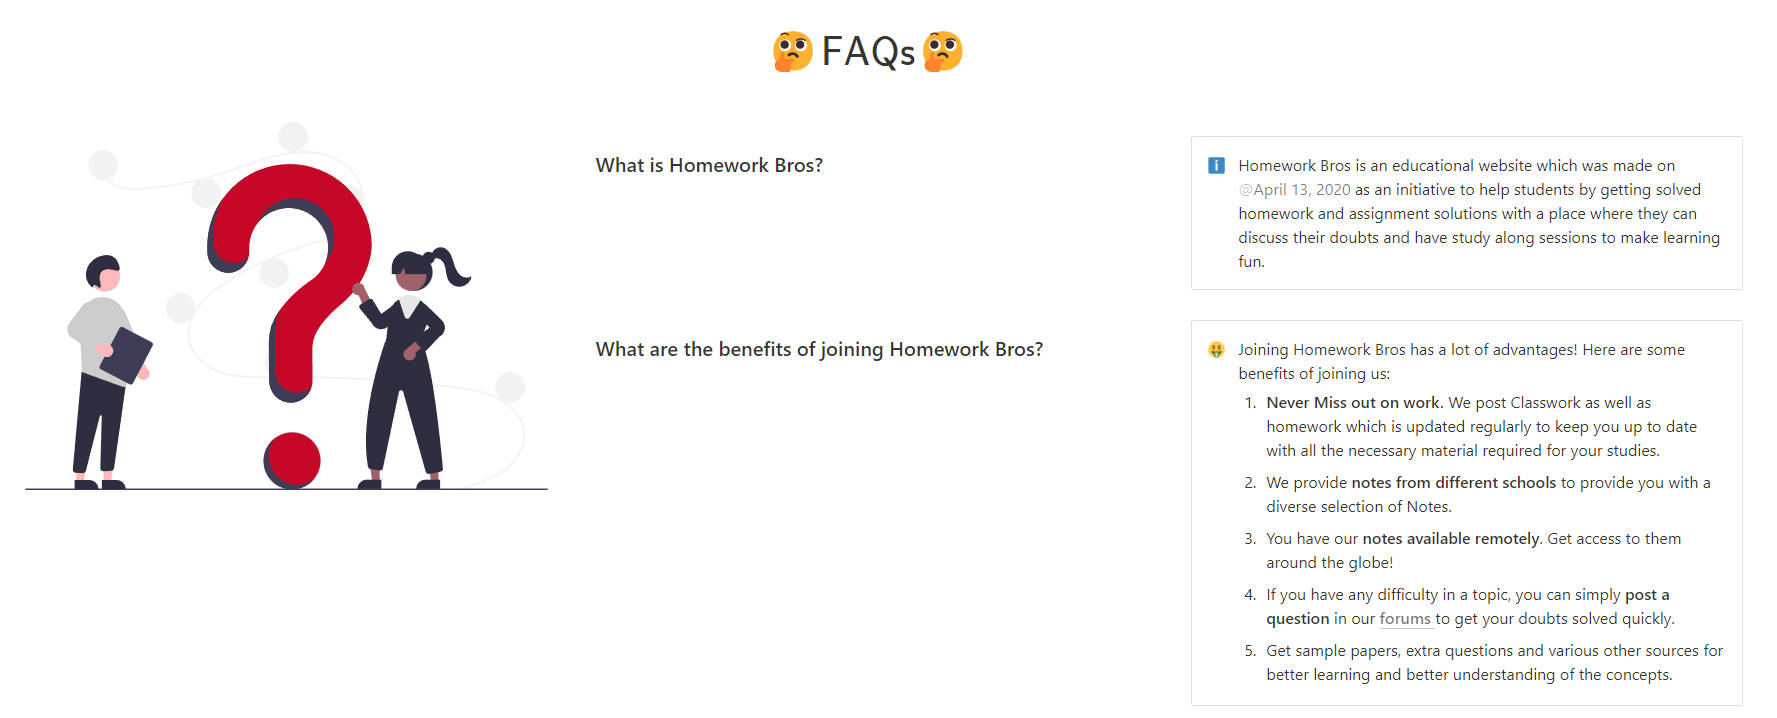The height and width of the screenshot is (718, 1777).
Task: Click the thinking emoji left of FAQs
Action: [x=793, y=51]
